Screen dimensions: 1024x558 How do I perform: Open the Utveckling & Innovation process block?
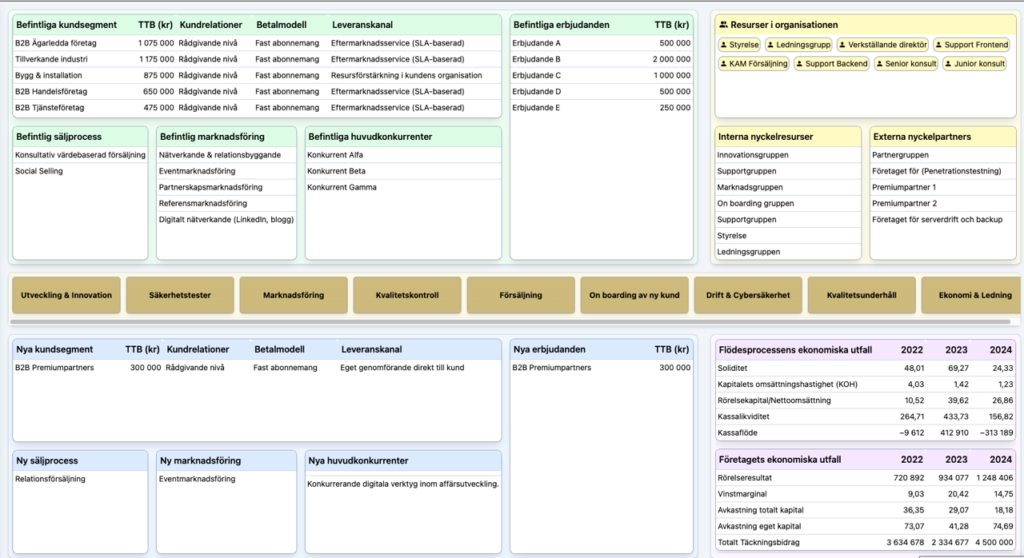point(66,296)
